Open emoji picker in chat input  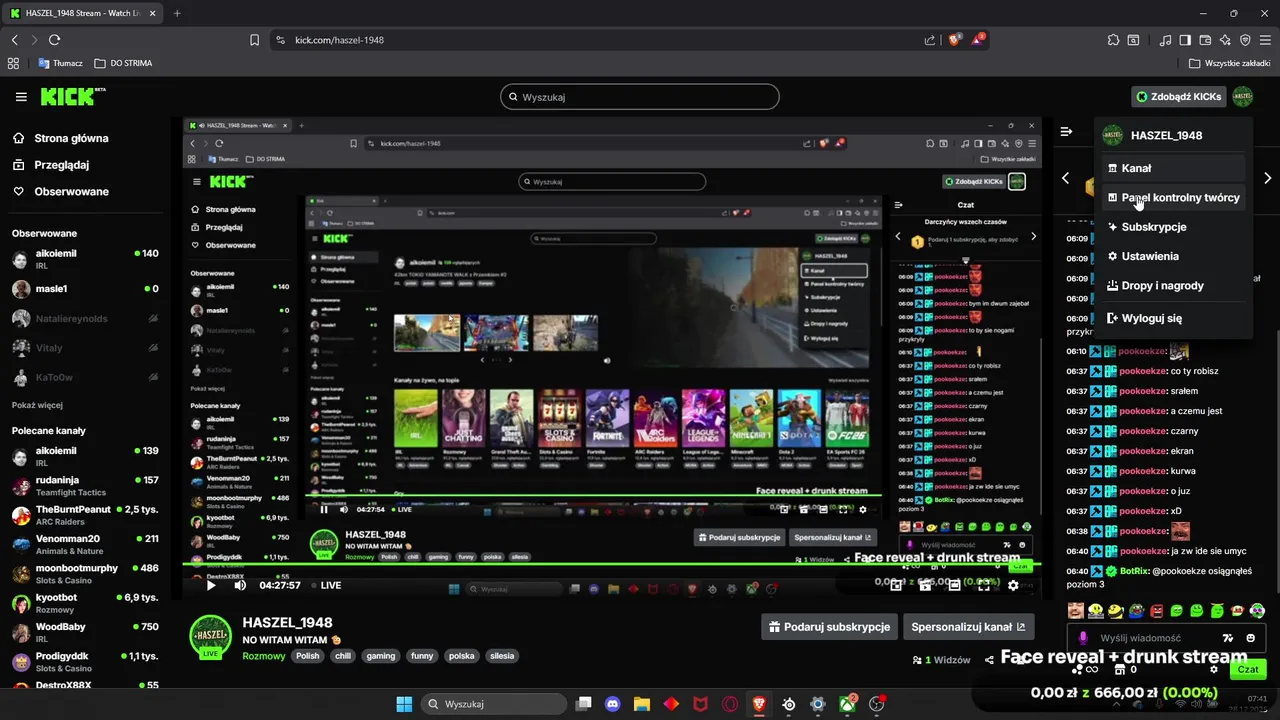click(x=1251, y=638)
